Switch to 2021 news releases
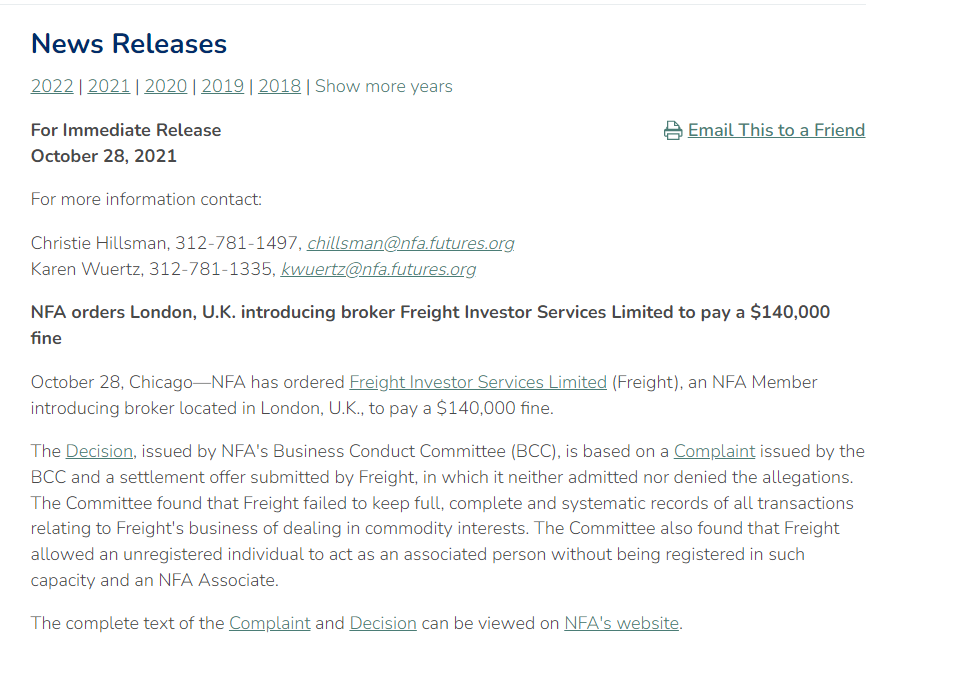 (x=109, y=86)
